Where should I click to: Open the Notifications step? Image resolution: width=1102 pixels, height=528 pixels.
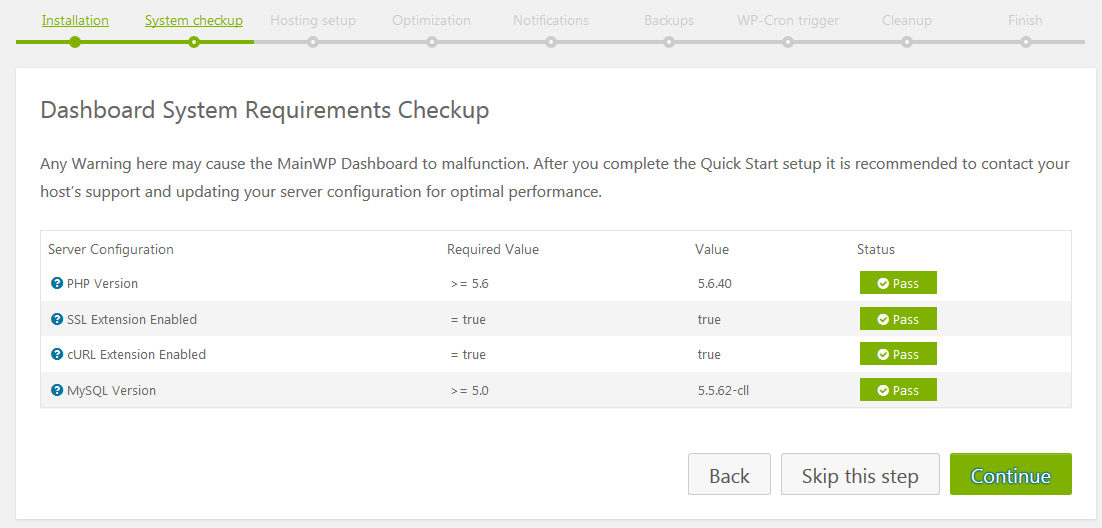551,21
